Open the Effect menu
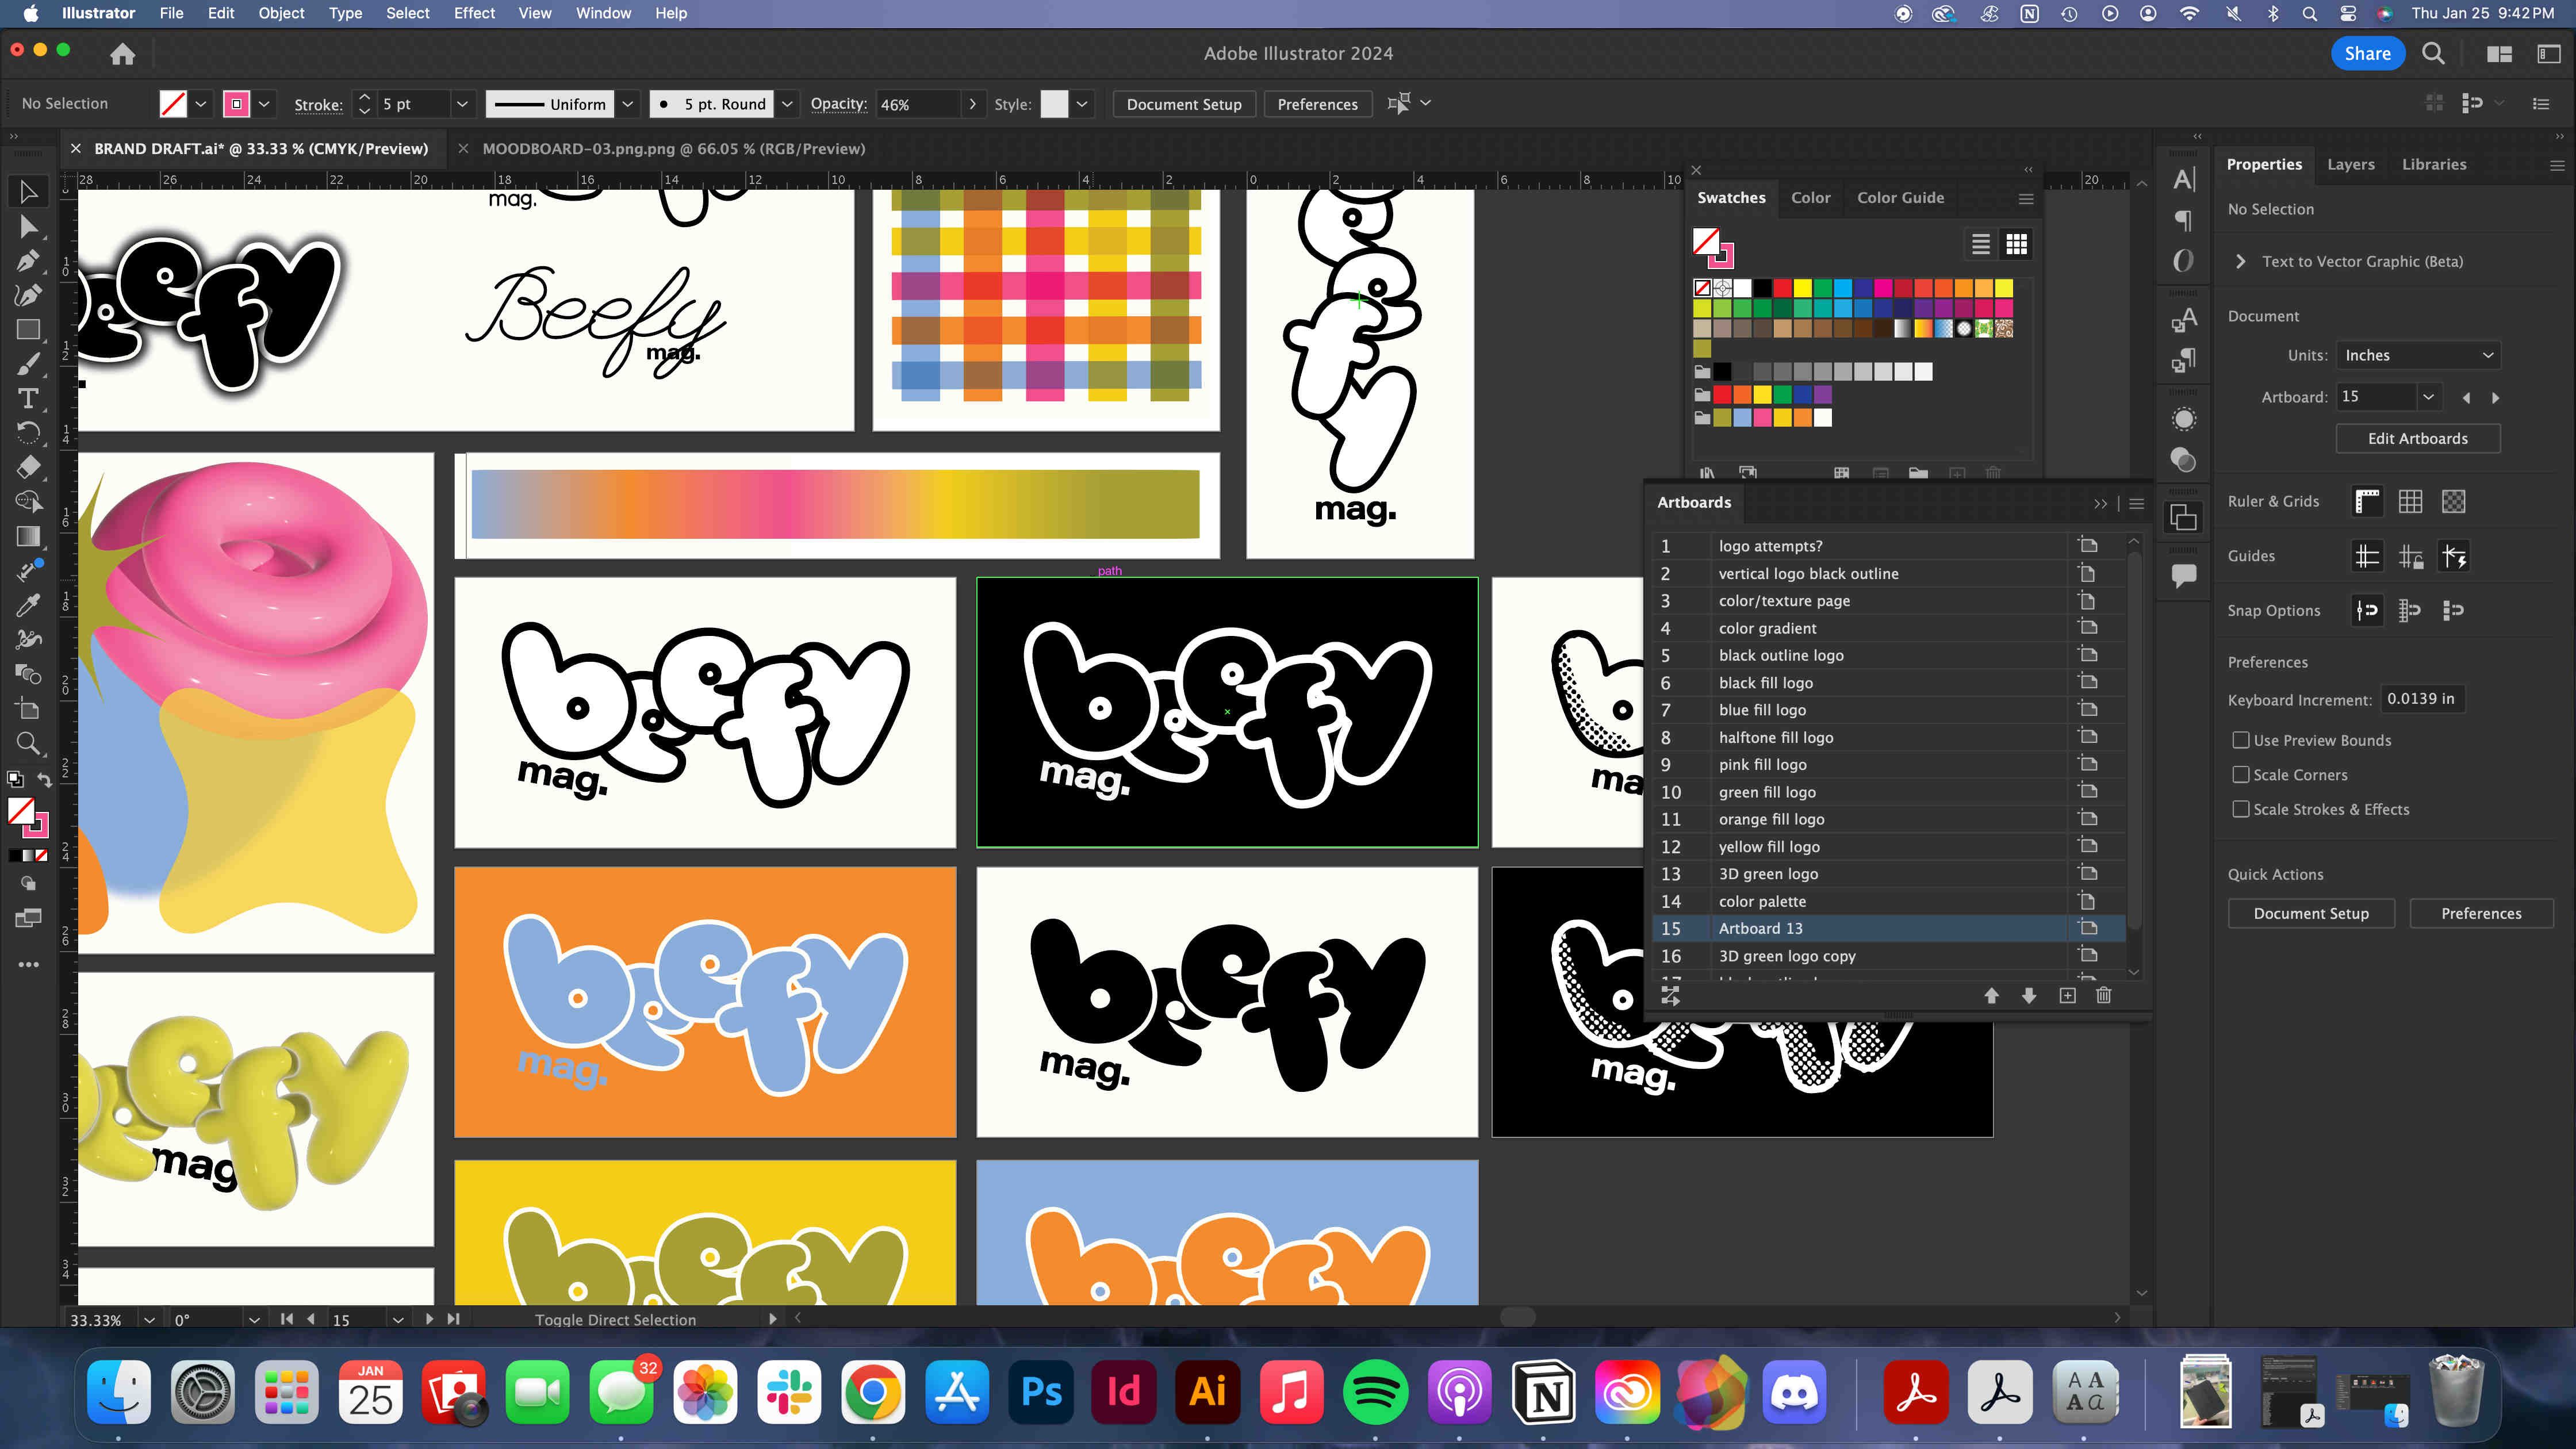Image resolution: width=2576 pixels, height=1449 pixels. tap(474, 13)
